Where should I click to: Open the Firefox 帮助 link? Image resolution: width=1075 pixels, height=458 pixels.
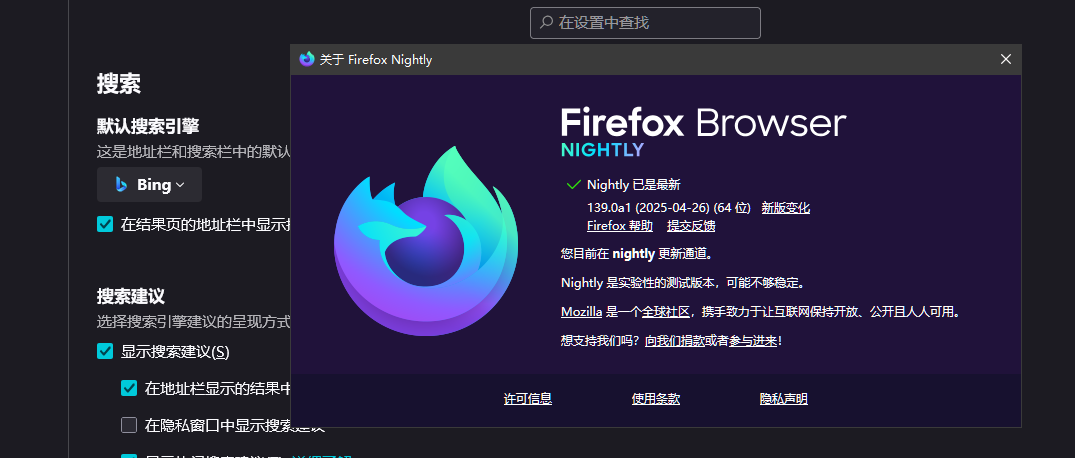(620, 226)
